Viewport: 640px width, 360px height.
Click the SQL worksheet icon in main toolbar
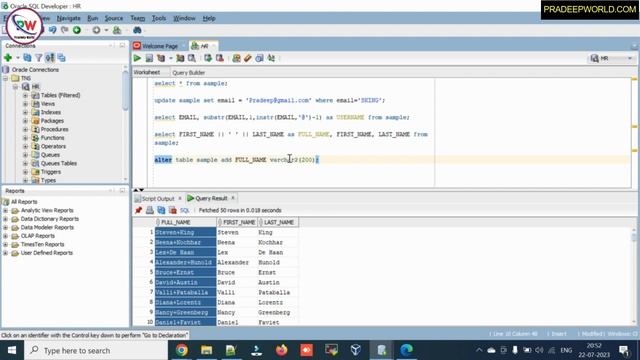coord(117,30)
